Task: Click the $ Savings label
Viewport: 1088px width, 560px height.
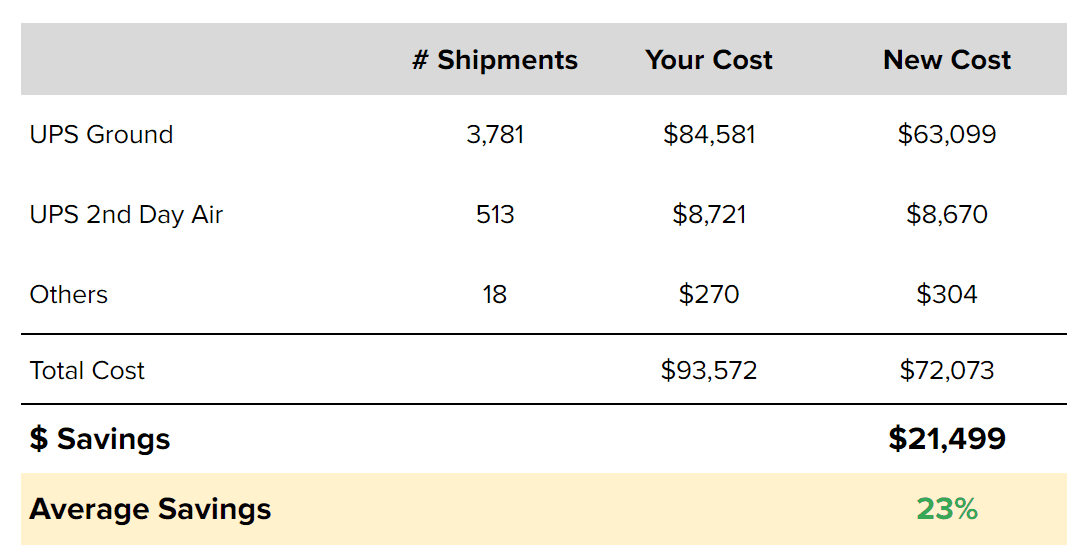Action: click(x=100, y=439)
